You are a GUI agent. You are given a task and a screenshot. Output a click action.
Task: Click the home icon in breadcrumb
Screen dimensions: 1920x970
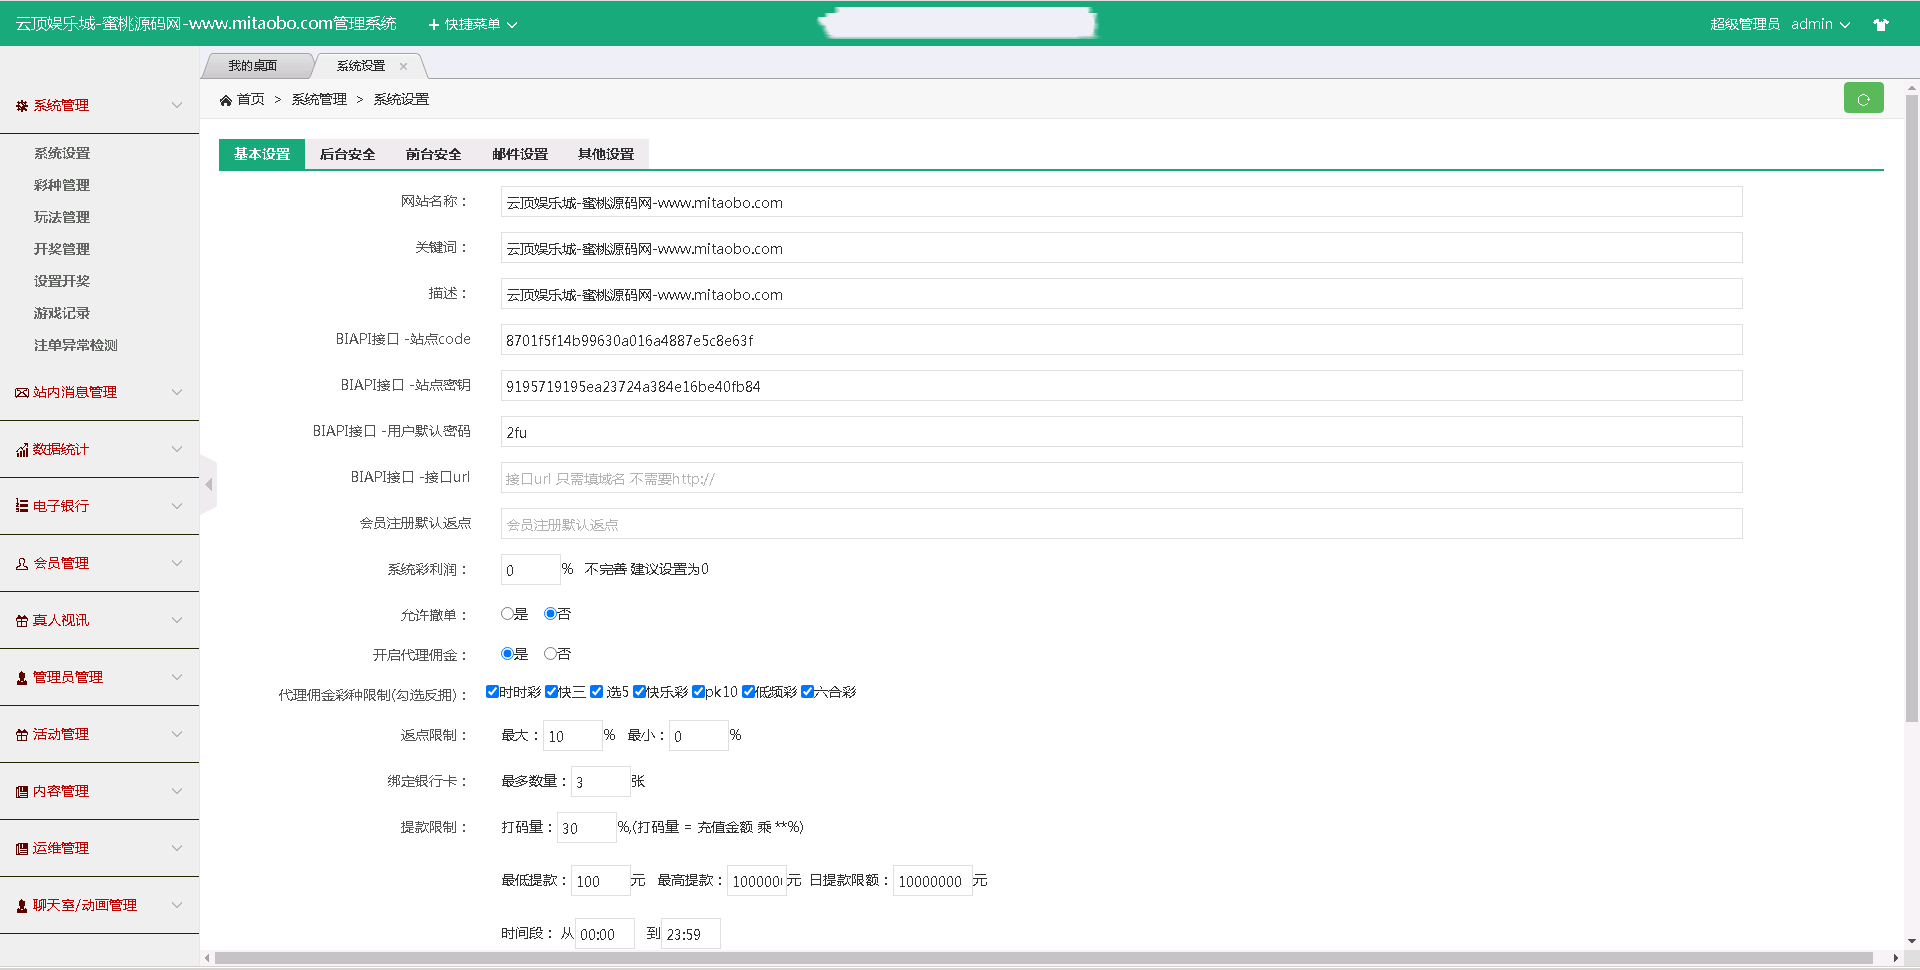pos(226,100)
